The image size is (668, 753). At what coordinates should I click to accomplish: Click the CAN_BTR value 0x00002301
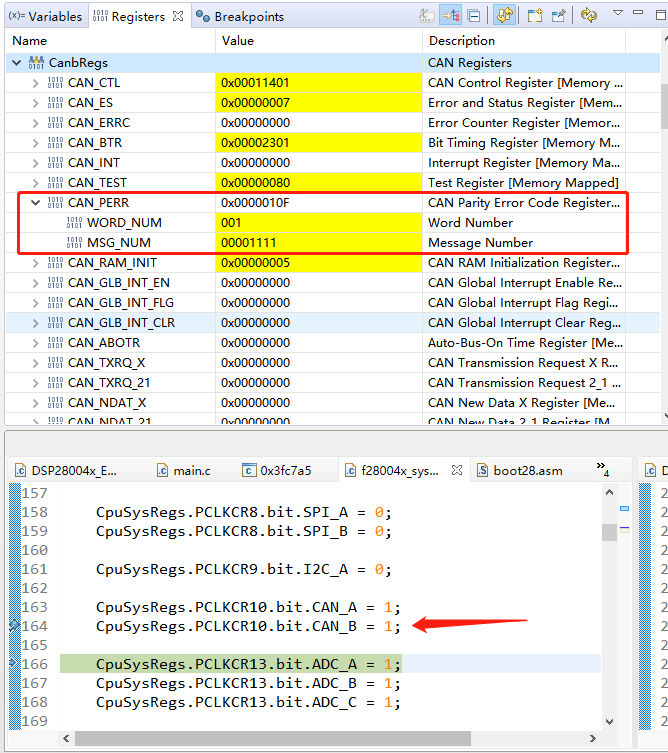[255, 143]
